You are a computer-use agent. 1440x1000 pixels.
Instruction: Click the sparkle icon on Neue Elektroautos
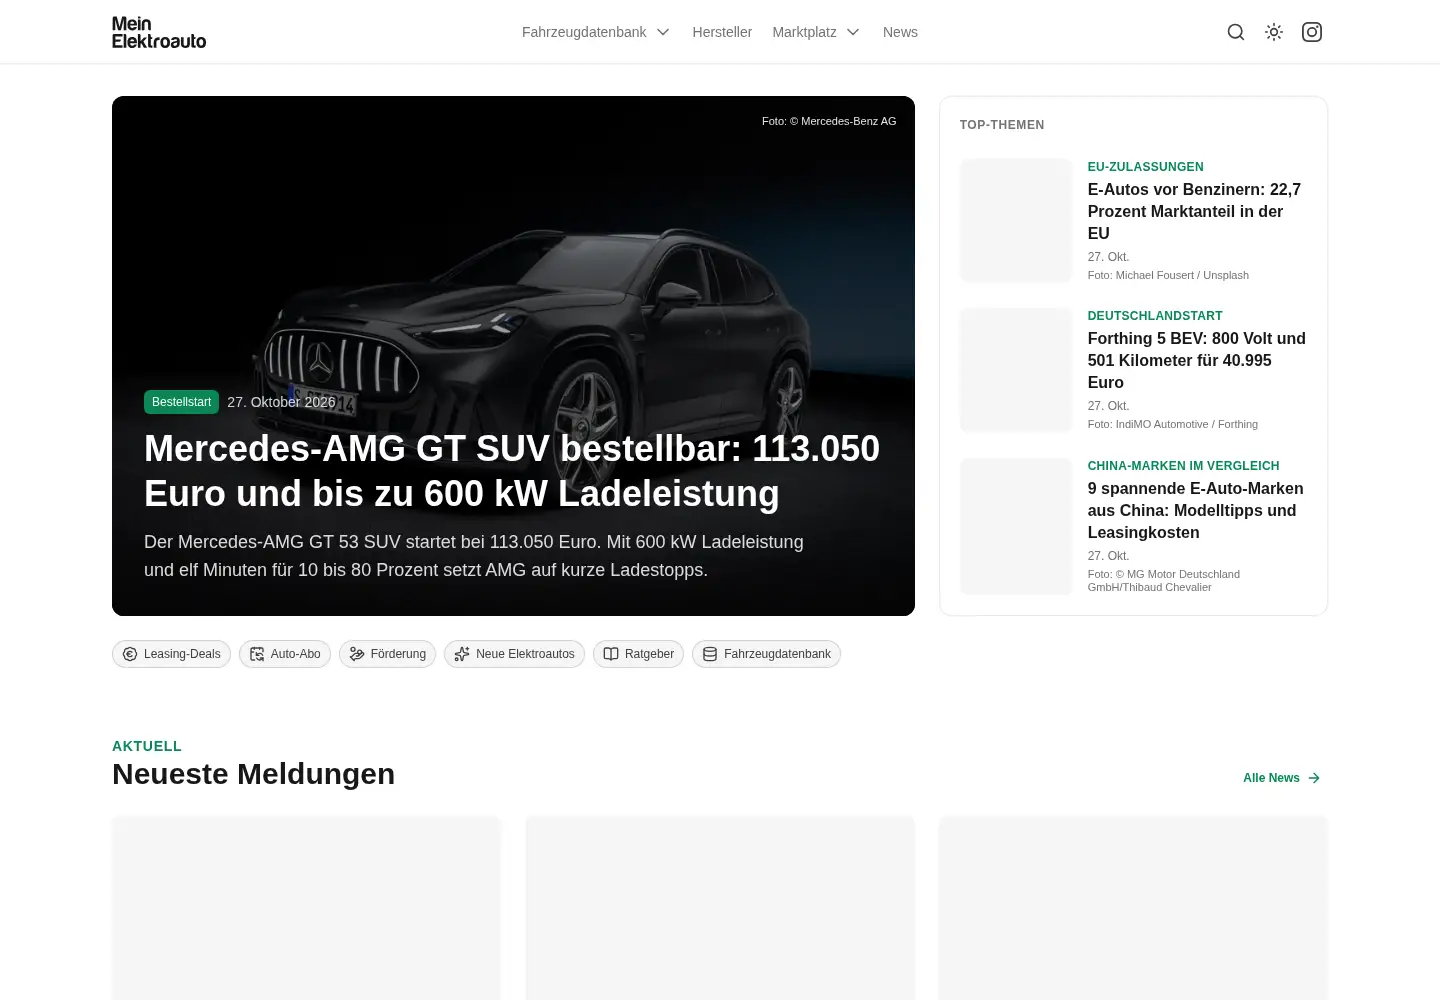point(462,654)
